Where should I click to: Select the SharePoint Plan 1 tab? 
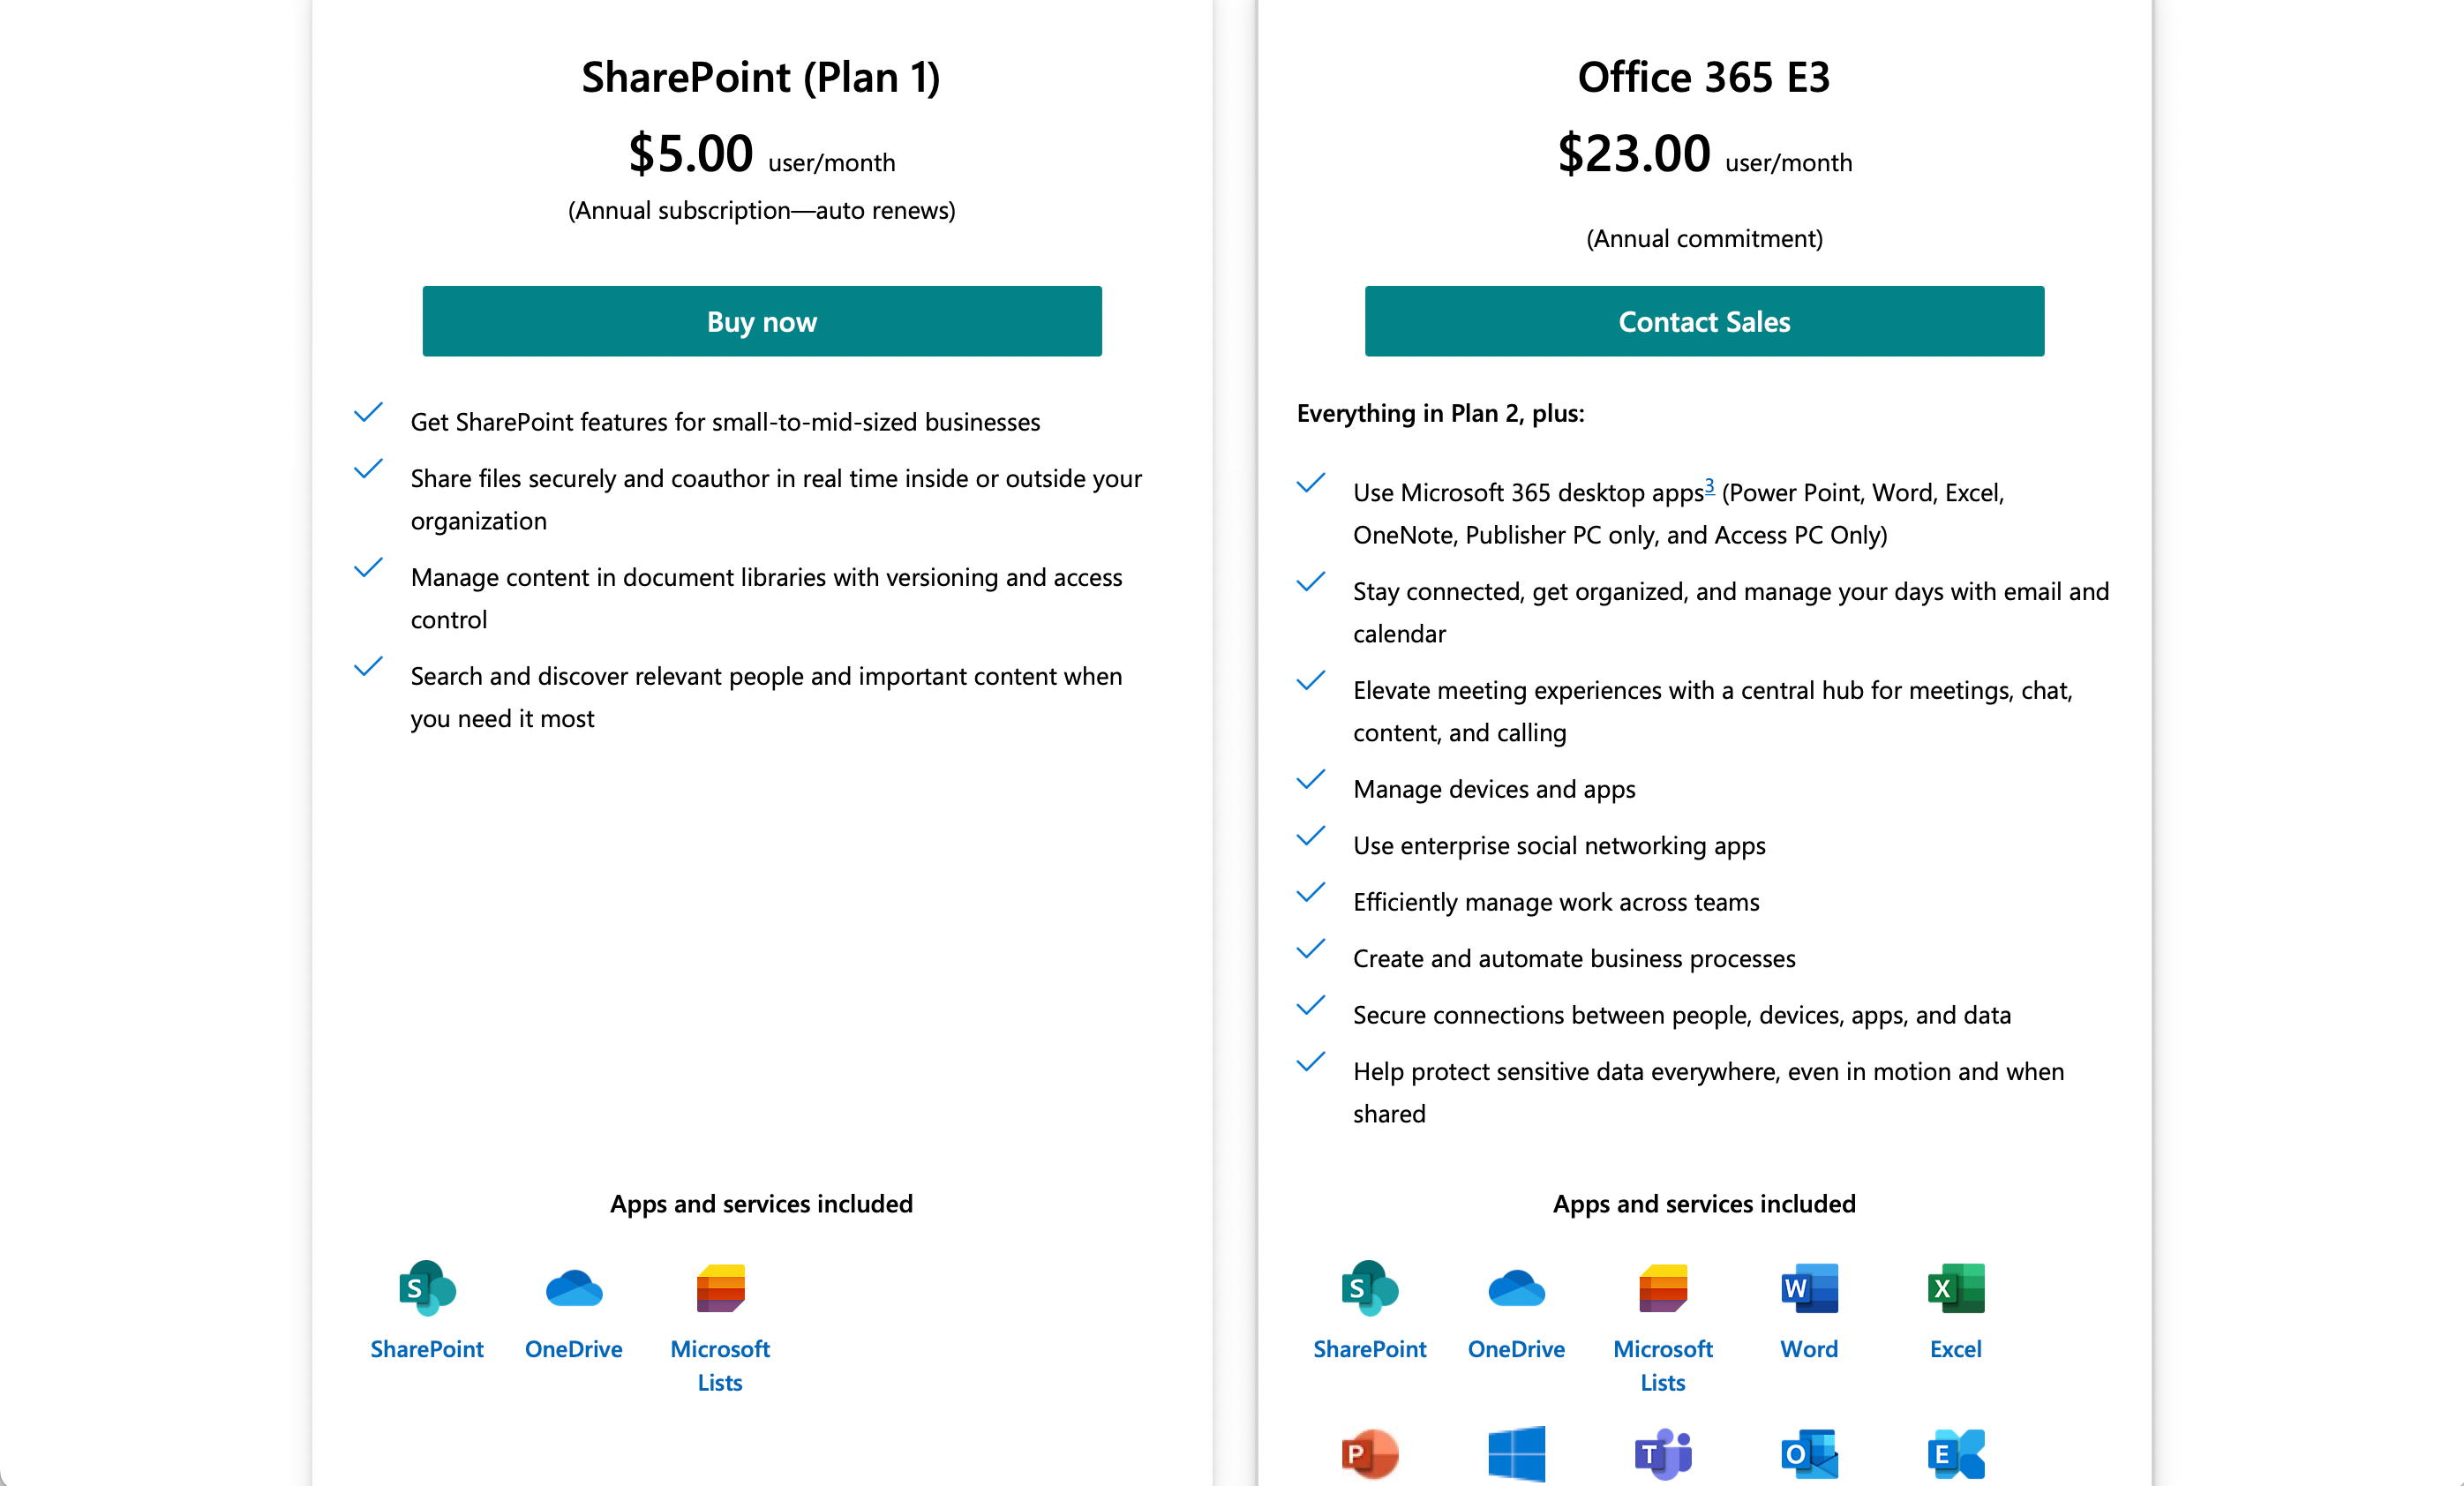coord(761,74)
